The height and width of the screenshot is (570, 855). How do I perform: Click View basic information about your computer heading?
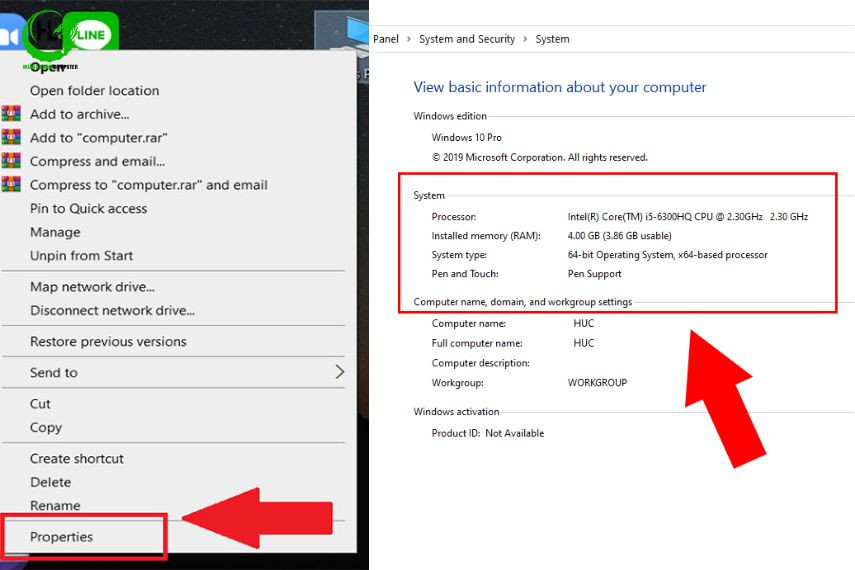click(x=560, y=87)
